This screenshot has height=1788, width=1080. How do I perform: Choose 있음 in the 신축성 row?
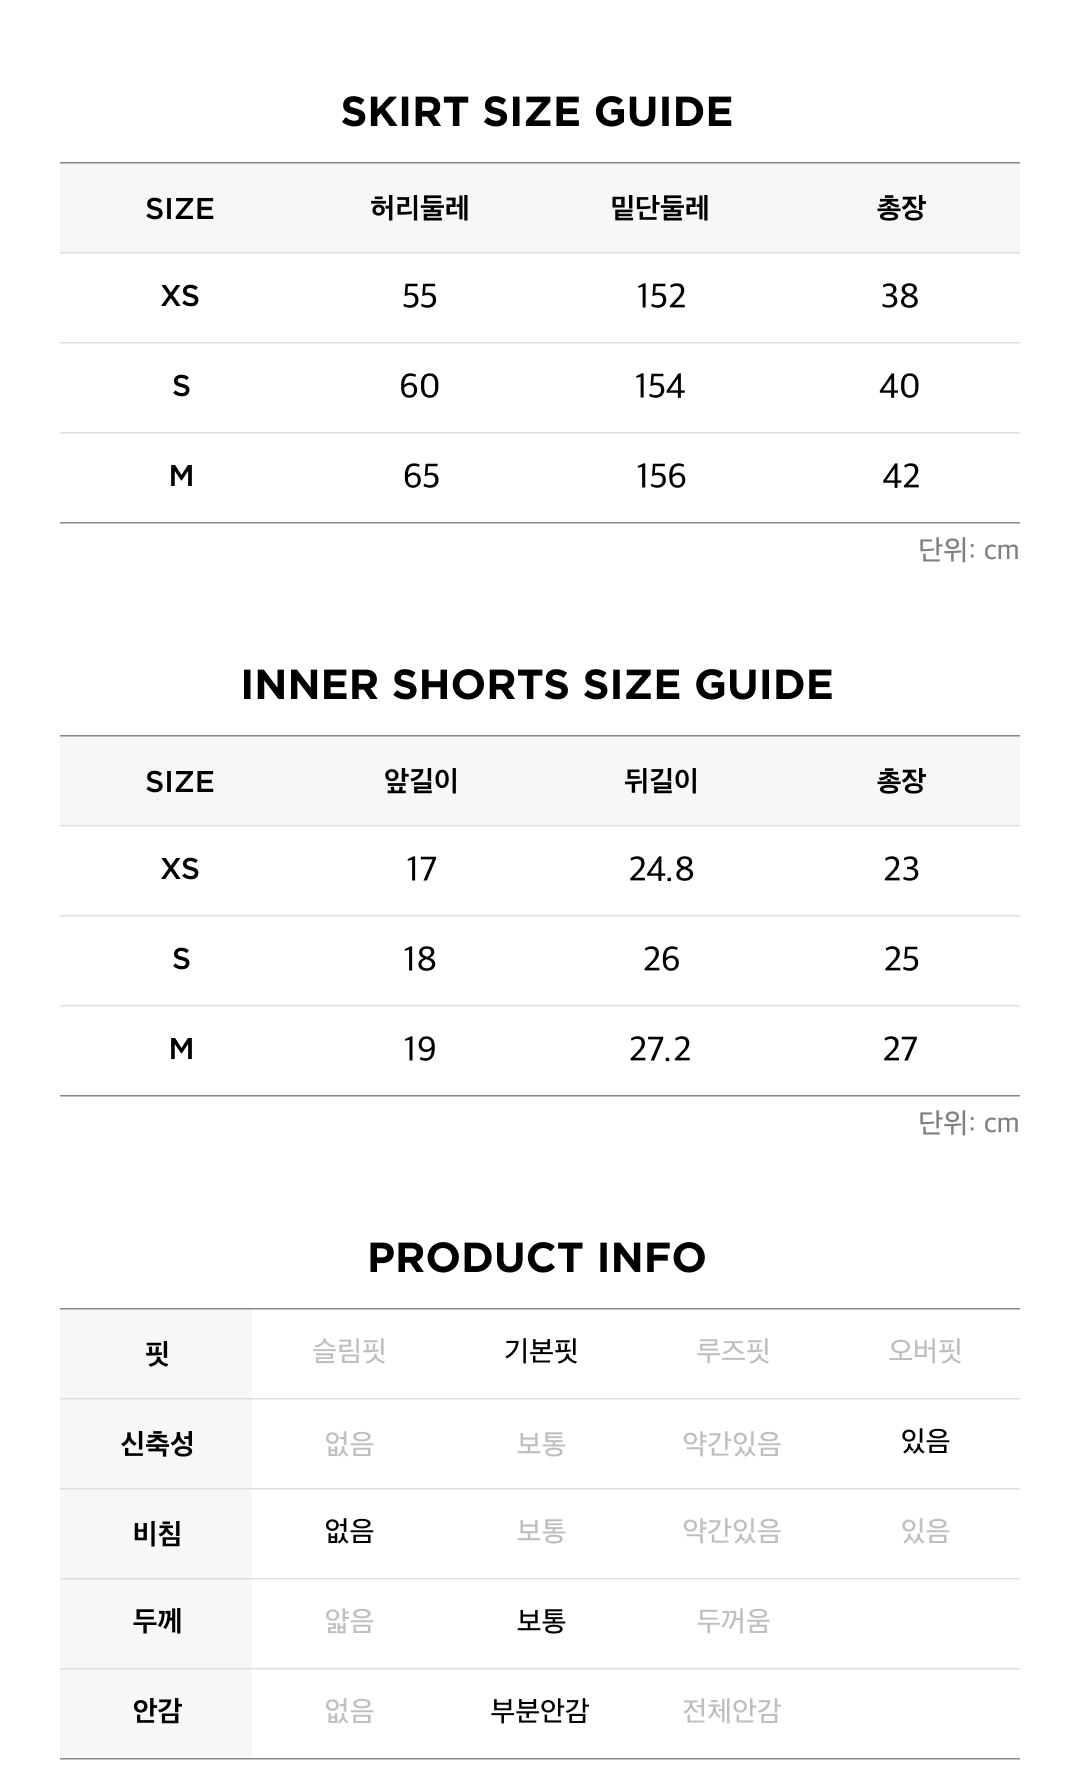pos(925,1442)
